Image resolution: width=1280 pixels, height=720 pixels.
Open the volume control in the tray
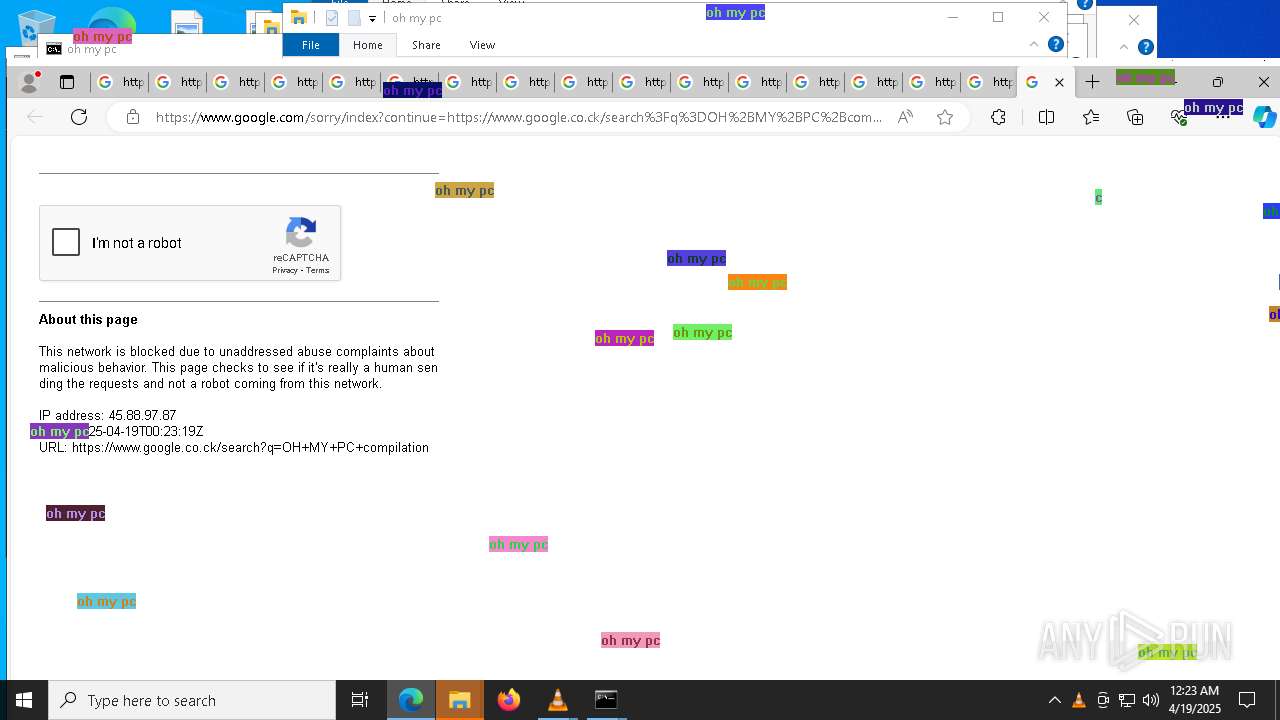[1150, 700]
